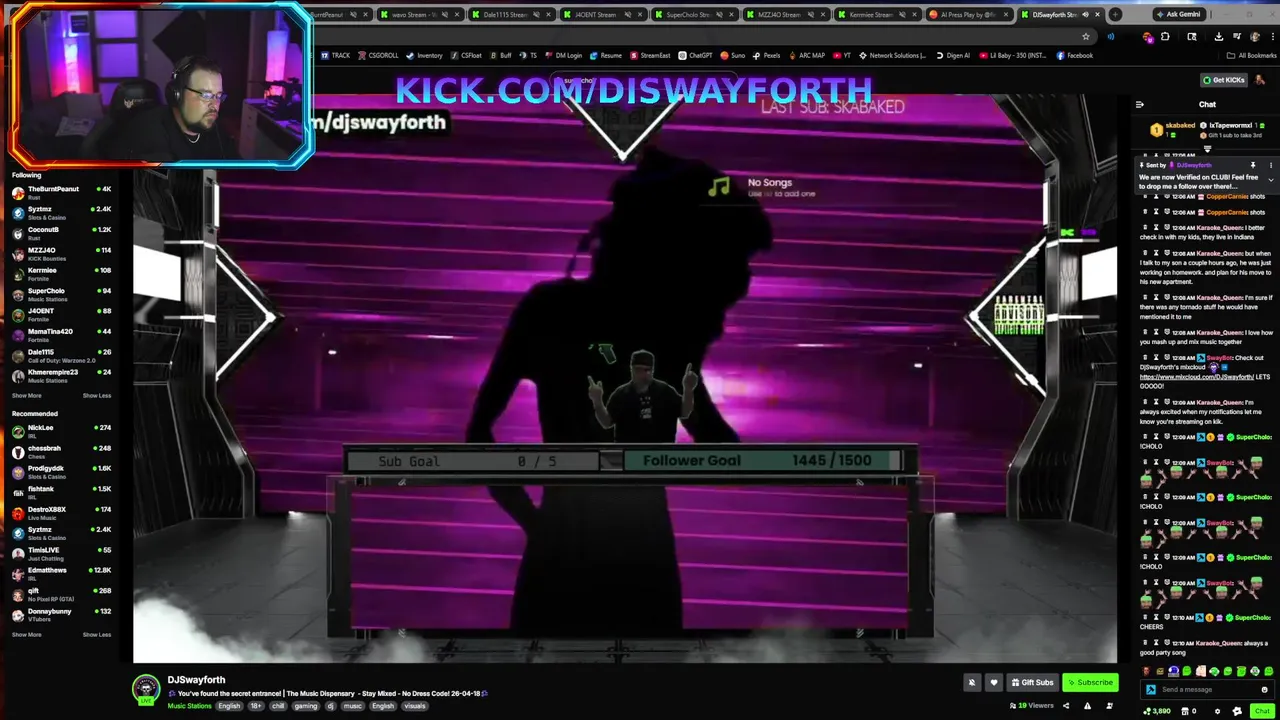Bookmark this page with star icon
Screen dimensions: 1280x720
(x=1086, y=36)
